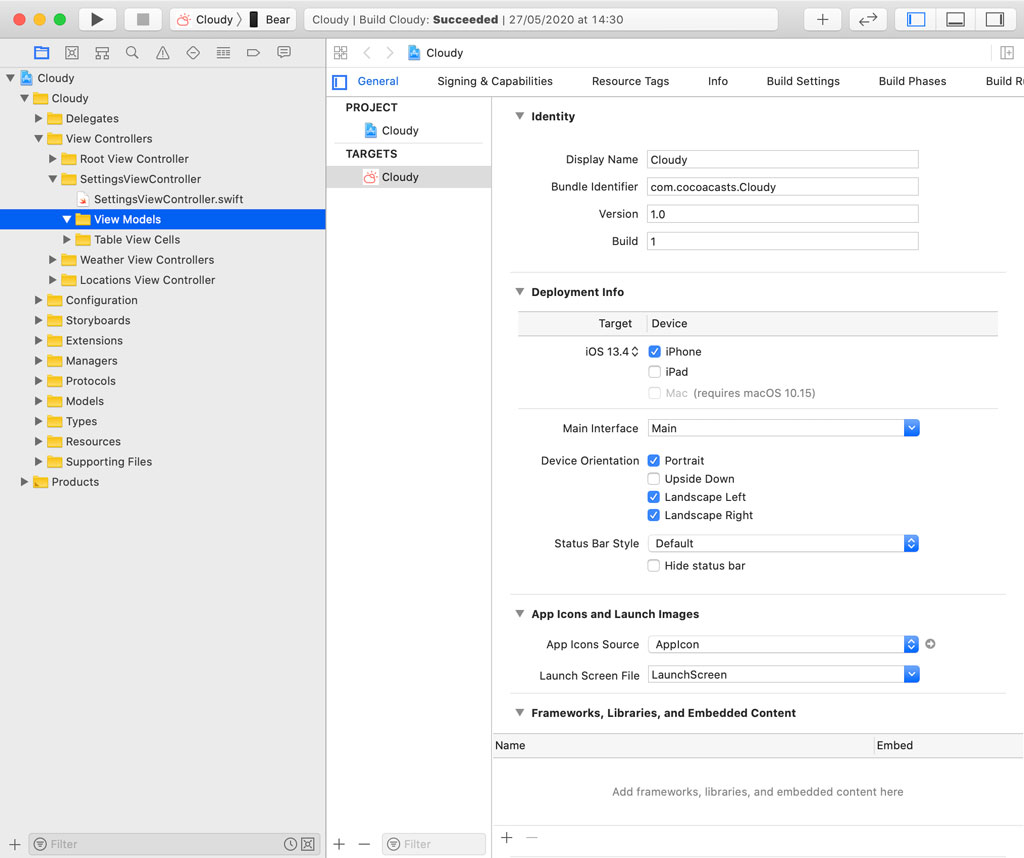The width and height of the screenshot is (1024, 858).
Task: Collapse the Deployment Info section
Action: pos(519,291)
